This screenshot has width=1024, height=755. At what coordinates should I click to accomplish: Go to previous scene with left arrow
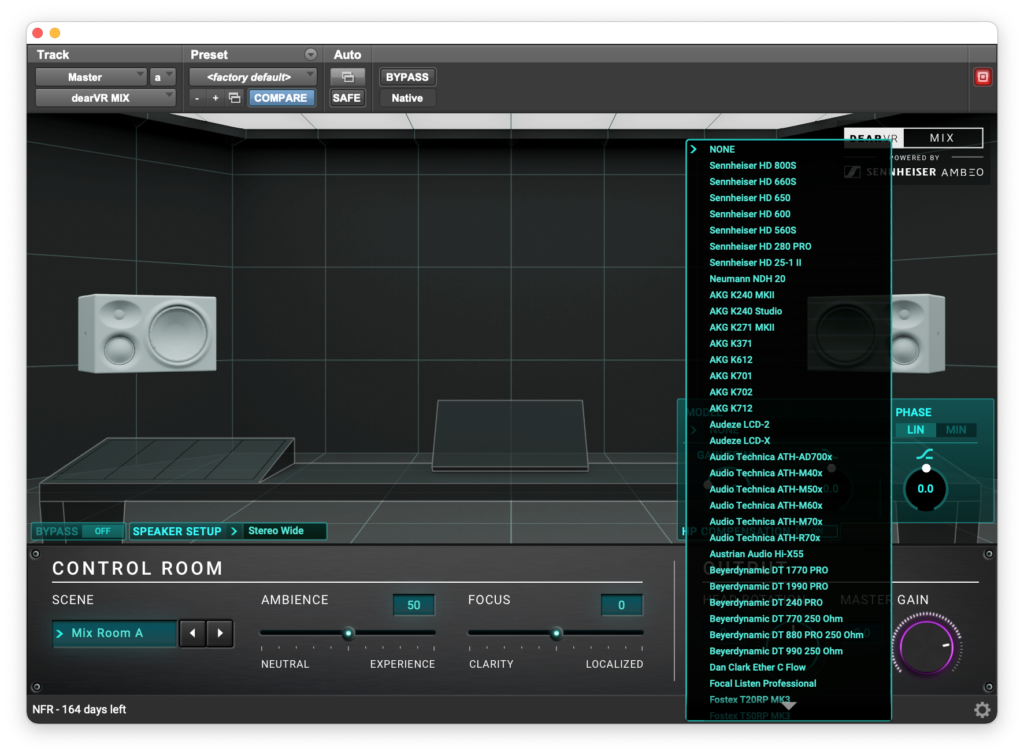point(193,633)
